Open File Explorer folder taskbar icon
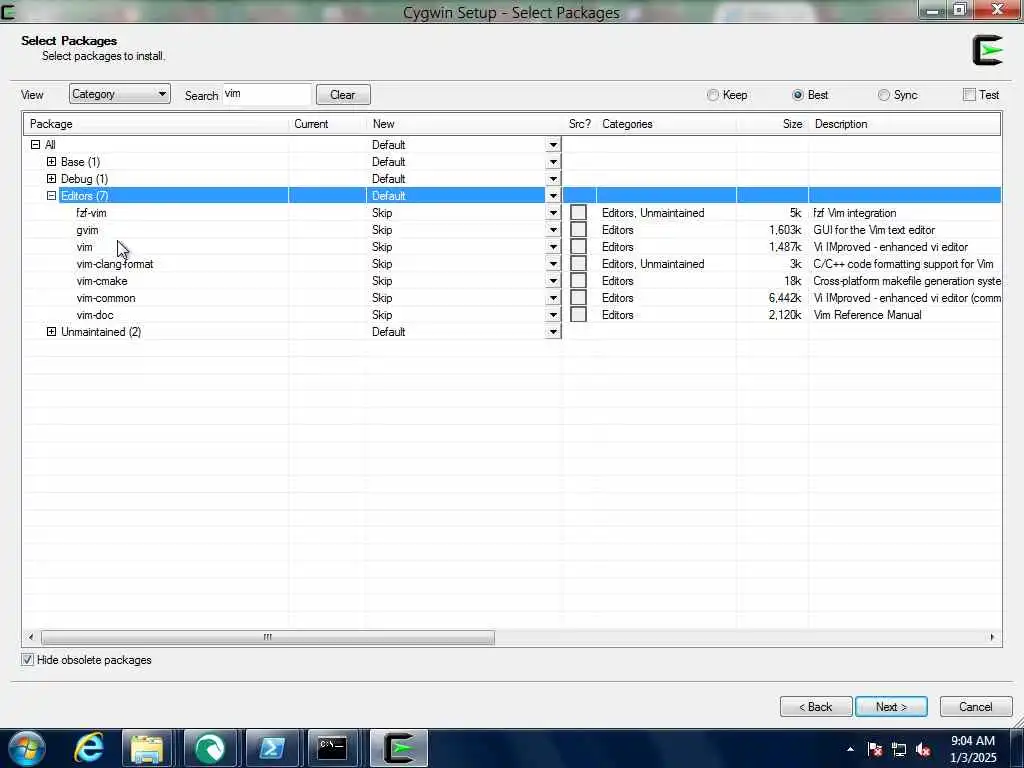The image size is (1024, 768). (x=148, y=748)
